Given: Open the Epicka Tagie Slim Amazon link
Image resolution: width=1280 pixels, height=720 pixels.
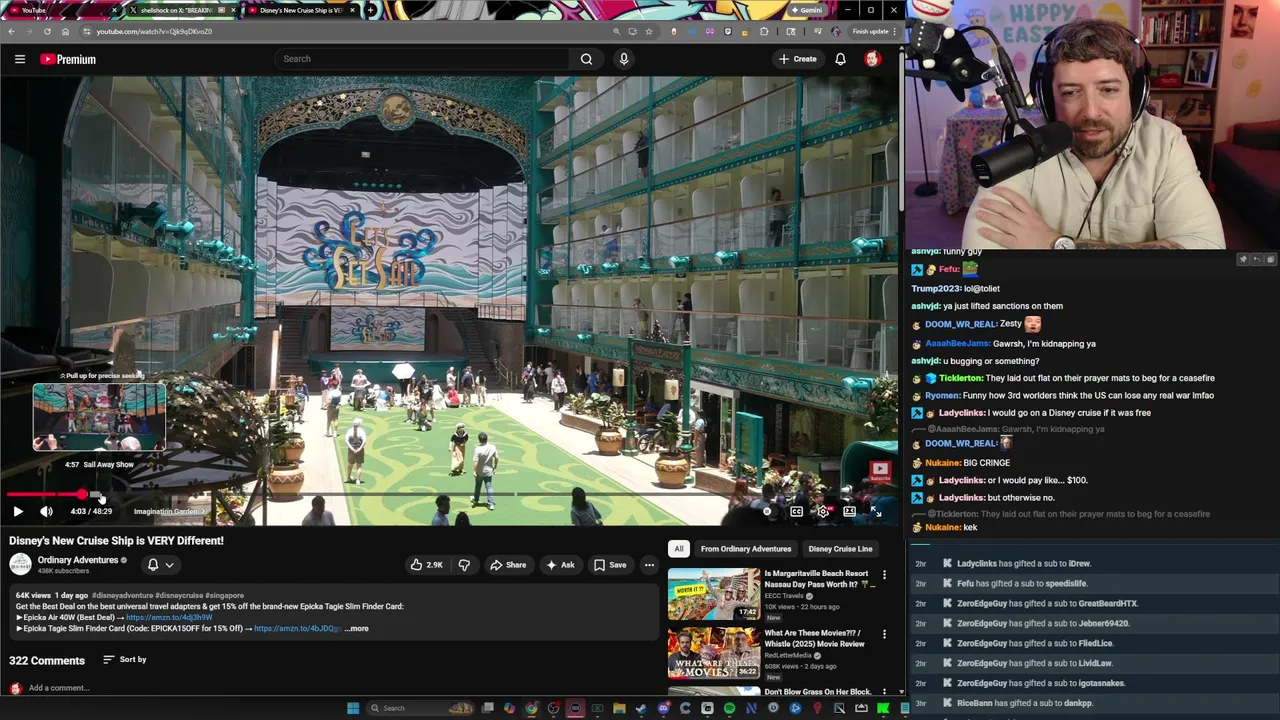Looking at the screenshot, I should coord(297,628).
